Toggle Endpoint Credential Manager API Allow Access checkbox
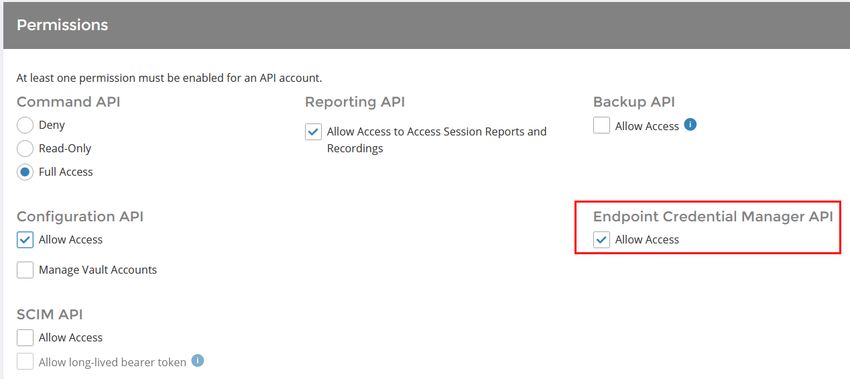 (601, 239)
